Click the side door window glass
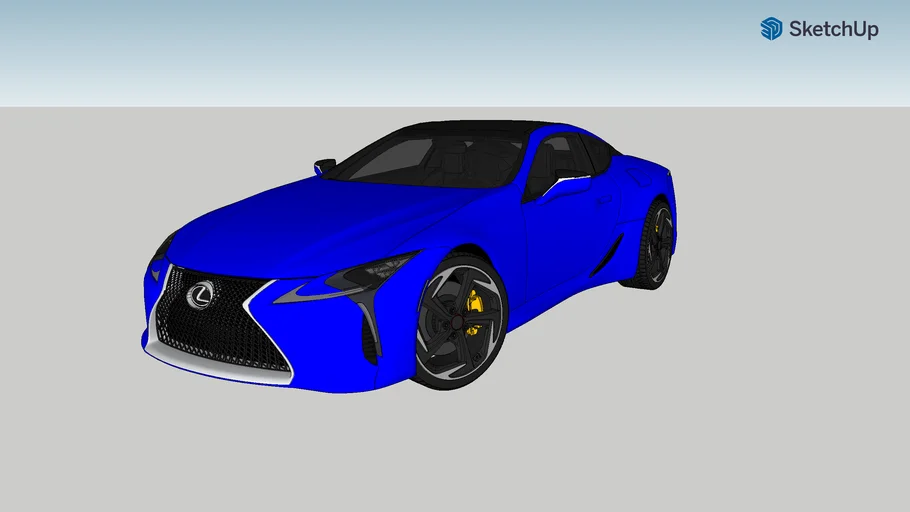Image resolution: width=910 pixels, height=512 pixels. tap(564, 160)
